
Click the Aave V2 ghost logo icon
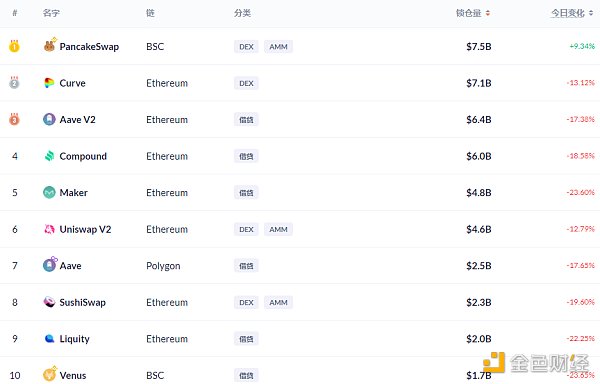(49, 119)
